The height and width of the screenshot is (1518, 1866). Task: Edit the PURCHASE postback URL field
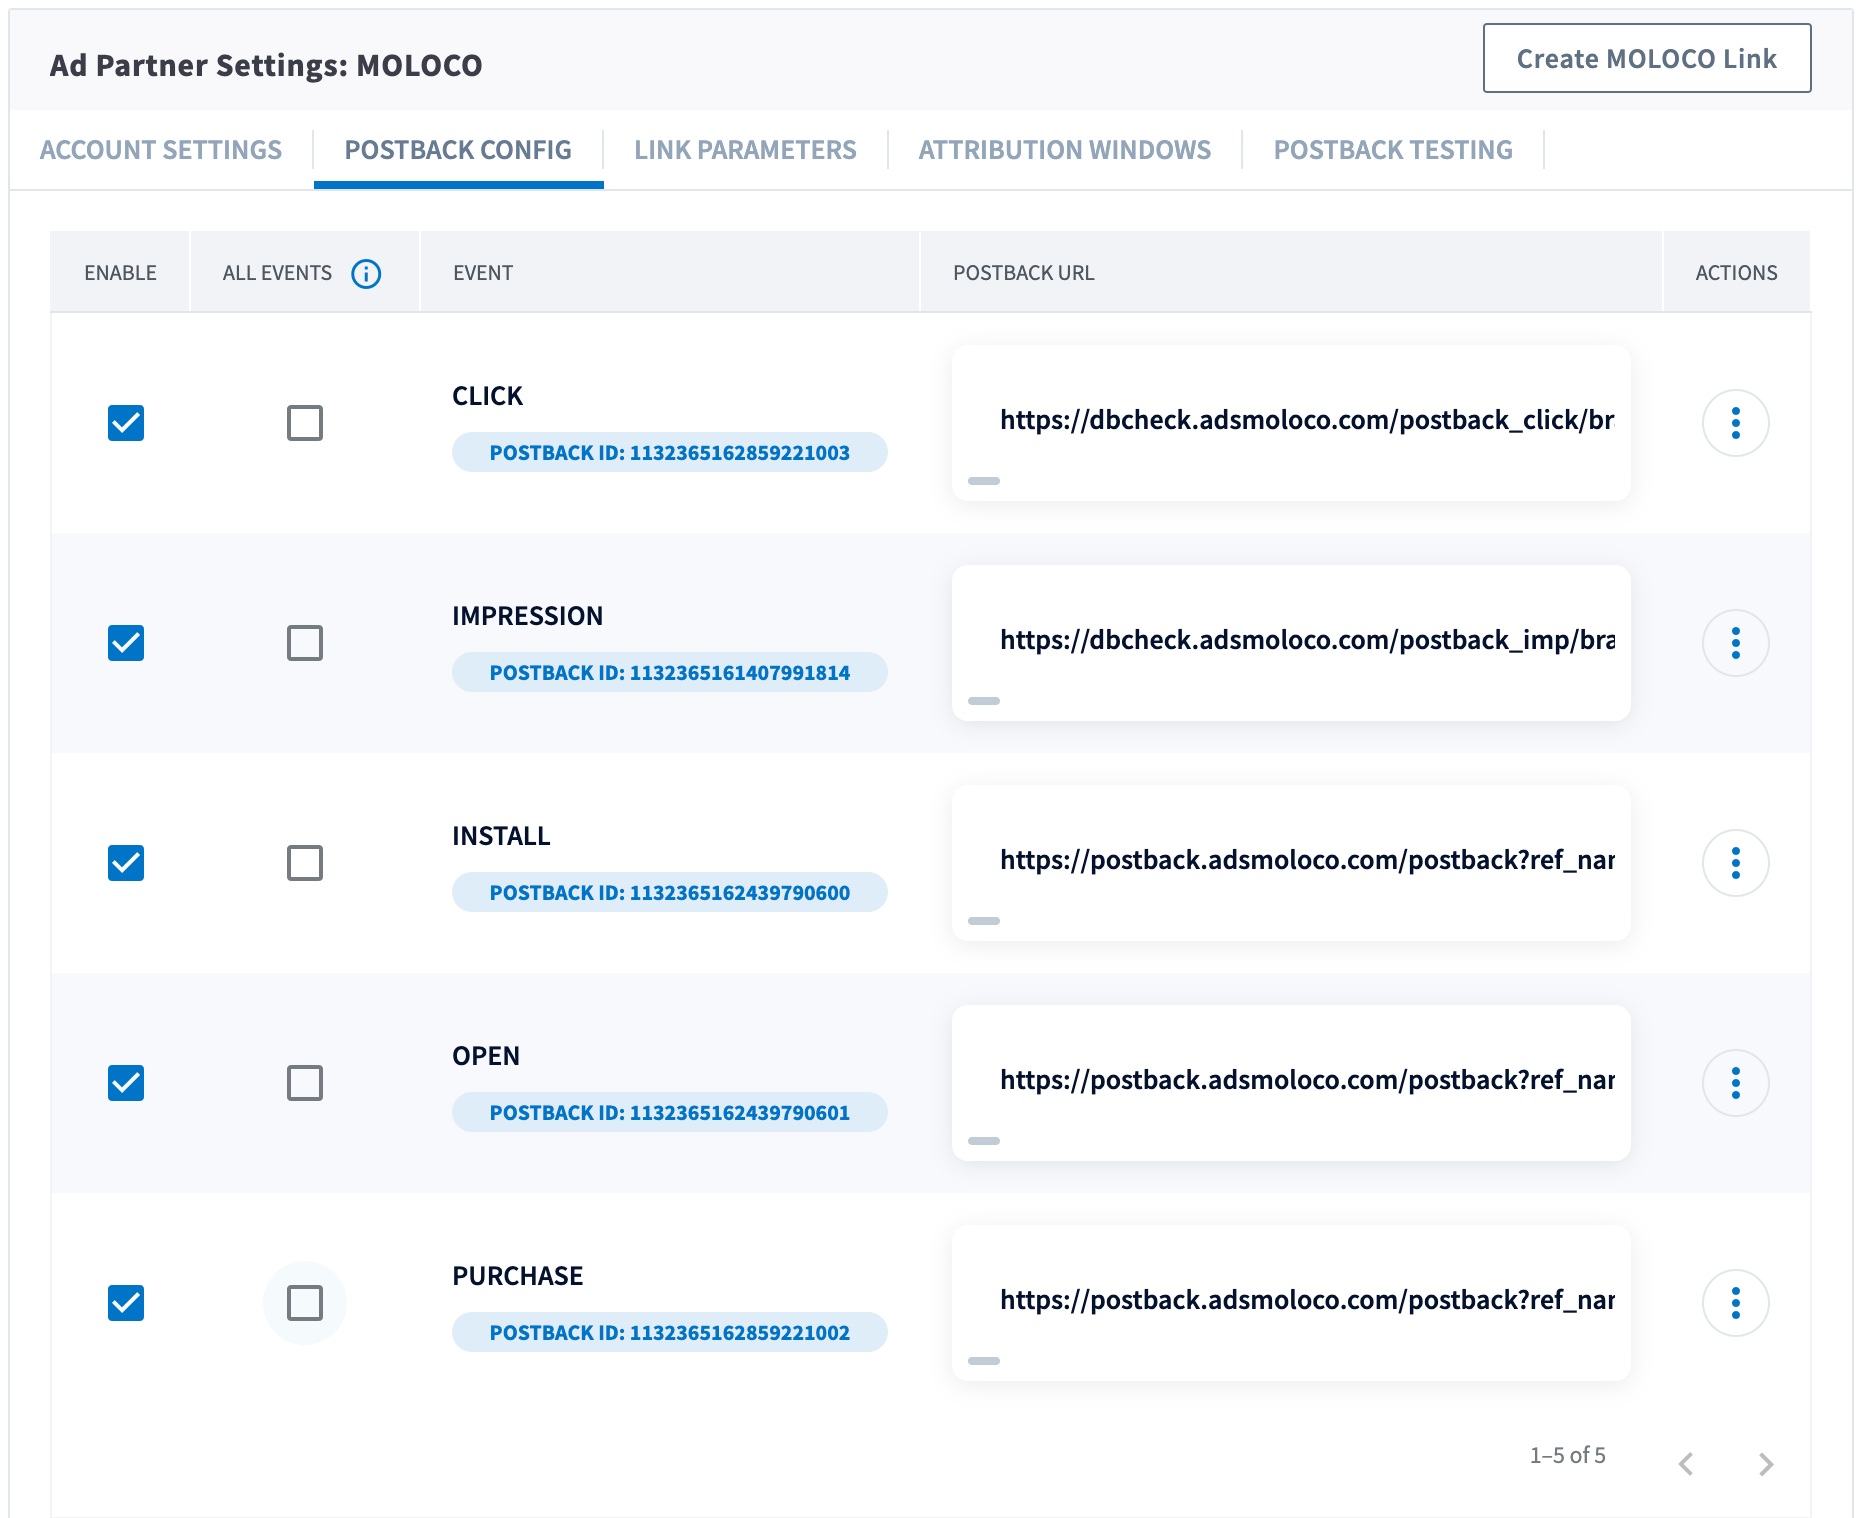pyautogui.click(x=1291, y=1303)
